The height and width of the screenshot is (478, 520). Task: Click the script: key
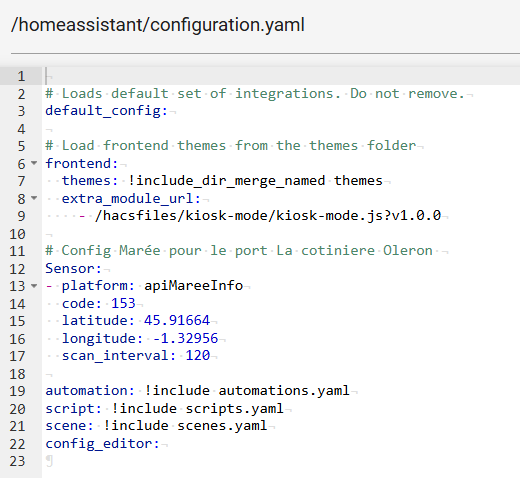(73, 408)
